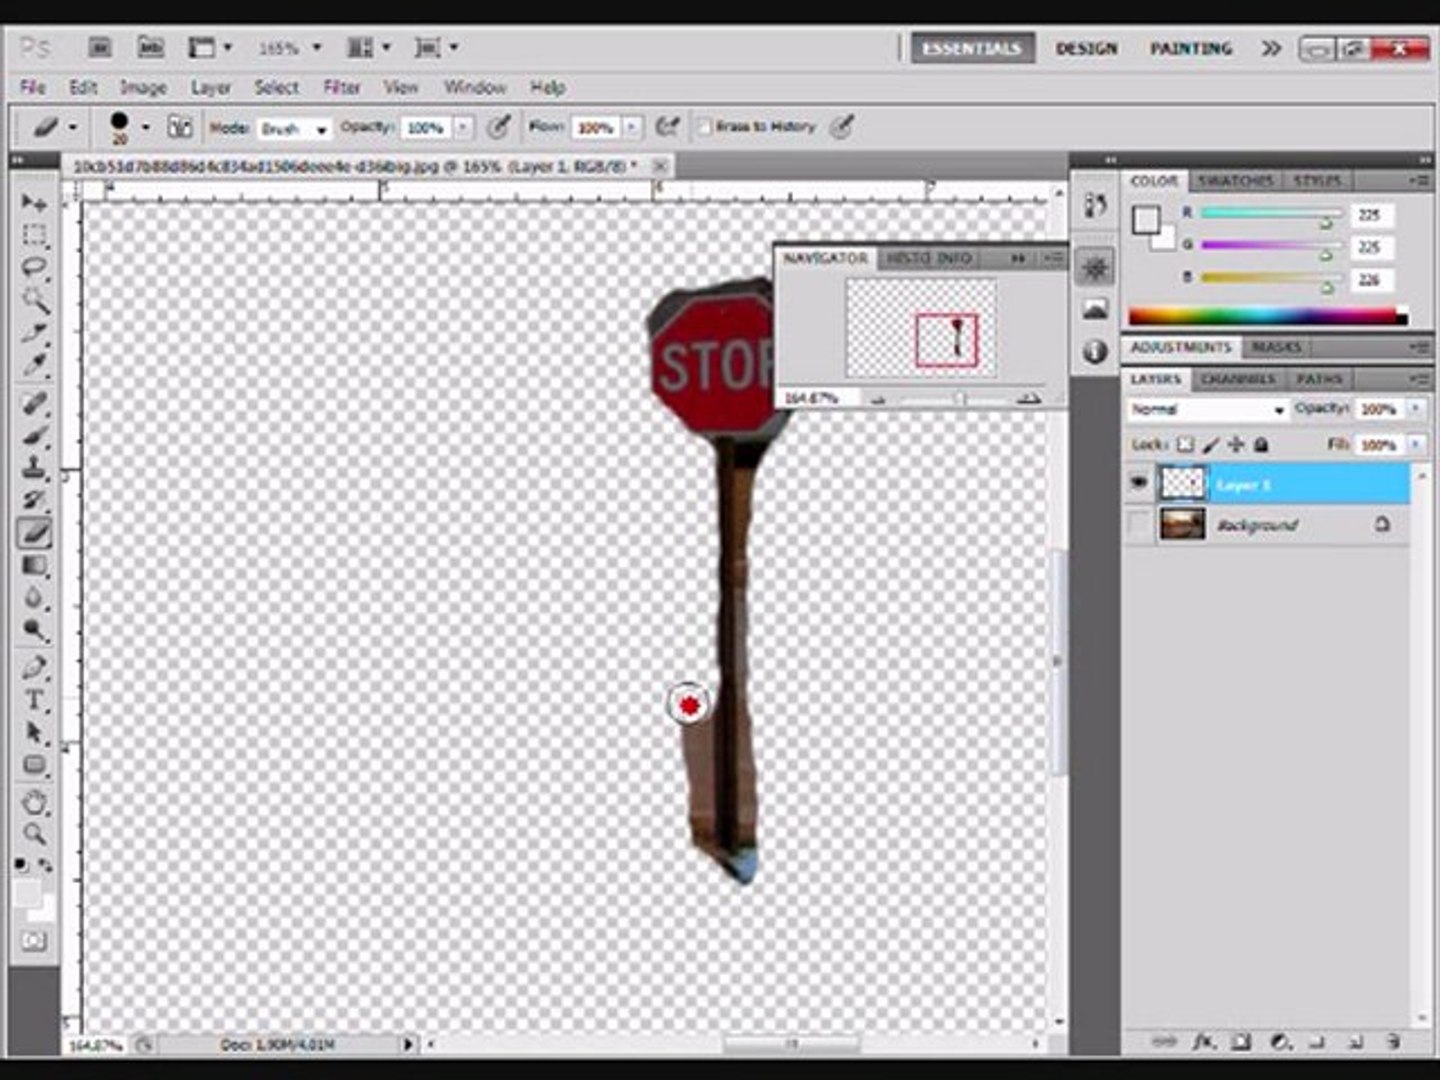Select the Dodge tool
The height and width of the screenshot is (1080, 1440).
click(x=34, y=630)
